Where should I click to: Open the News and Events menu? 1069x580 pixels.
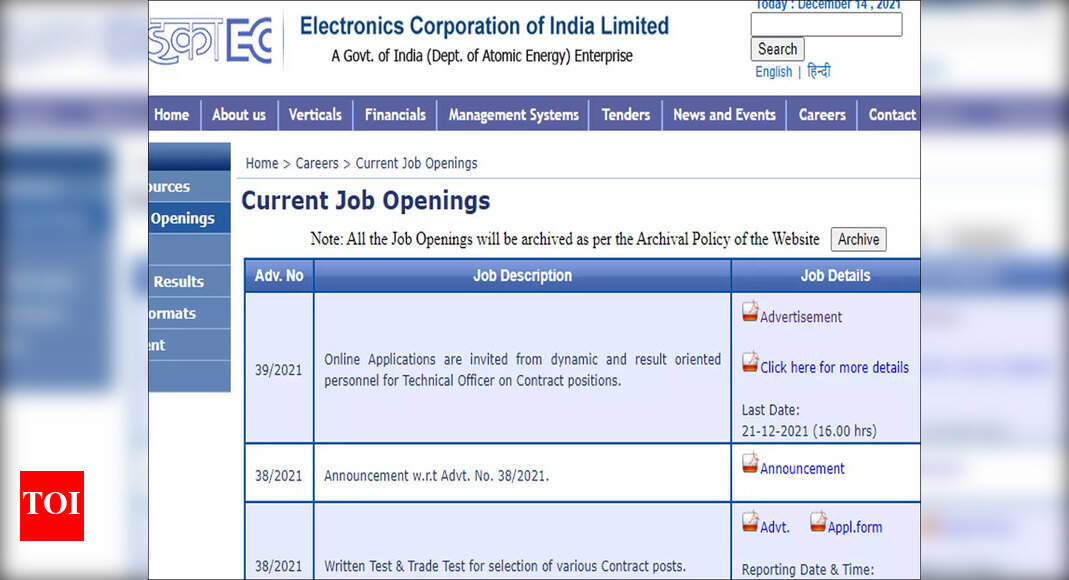[x=724, y=115]
